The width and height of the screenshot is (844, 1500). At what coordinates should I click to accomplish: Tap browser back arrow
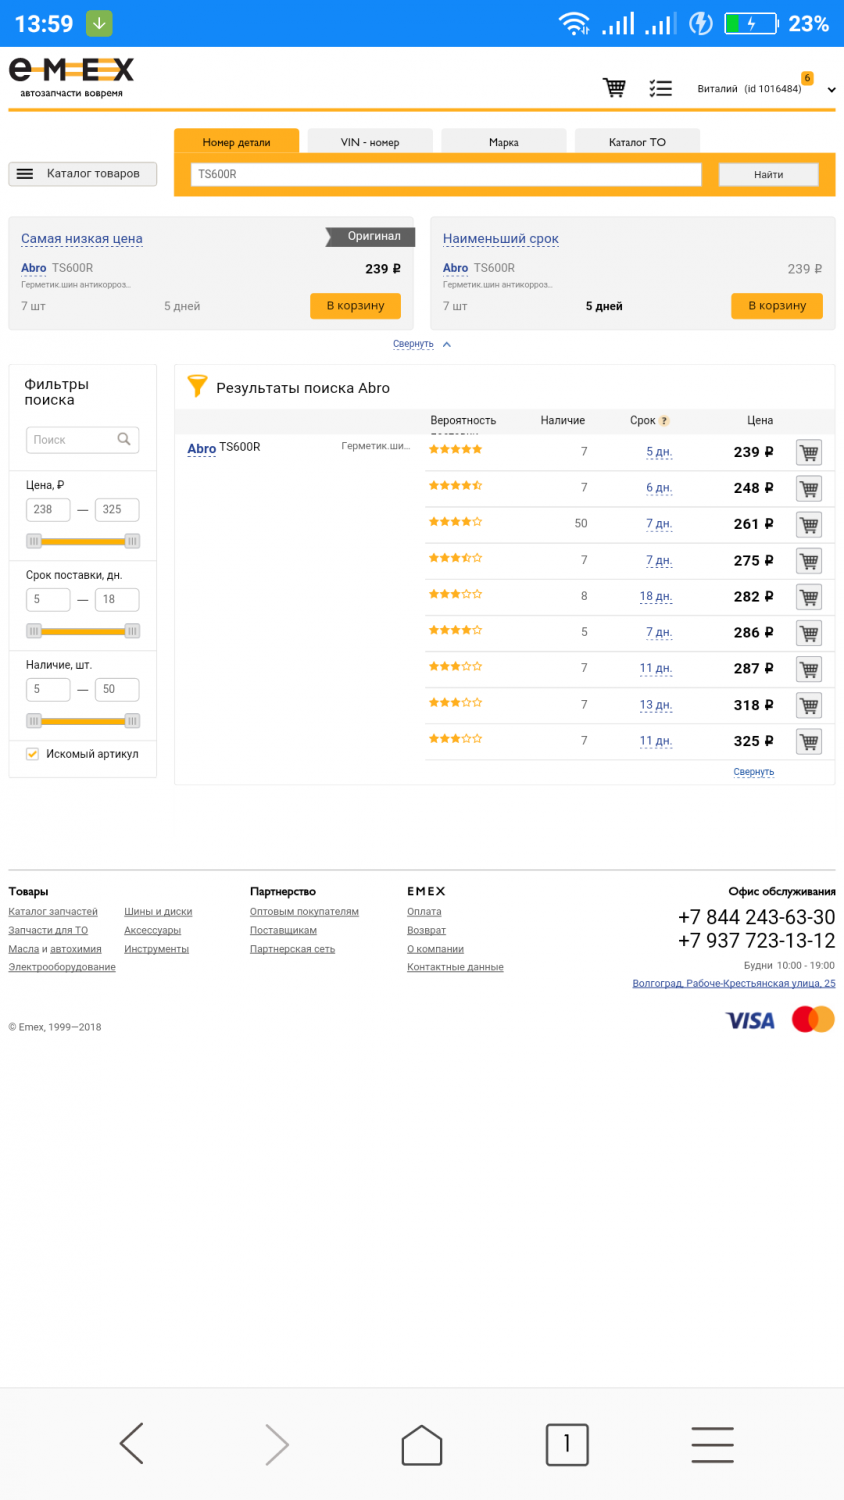[132, 1444]
